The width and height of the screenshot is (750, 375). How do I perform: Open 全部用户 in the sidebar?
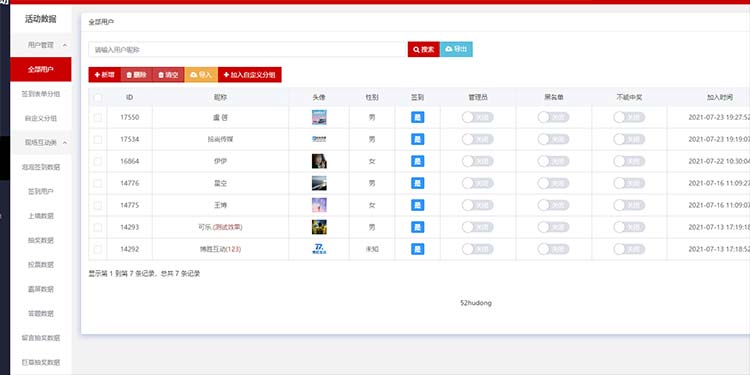(41, 69)
